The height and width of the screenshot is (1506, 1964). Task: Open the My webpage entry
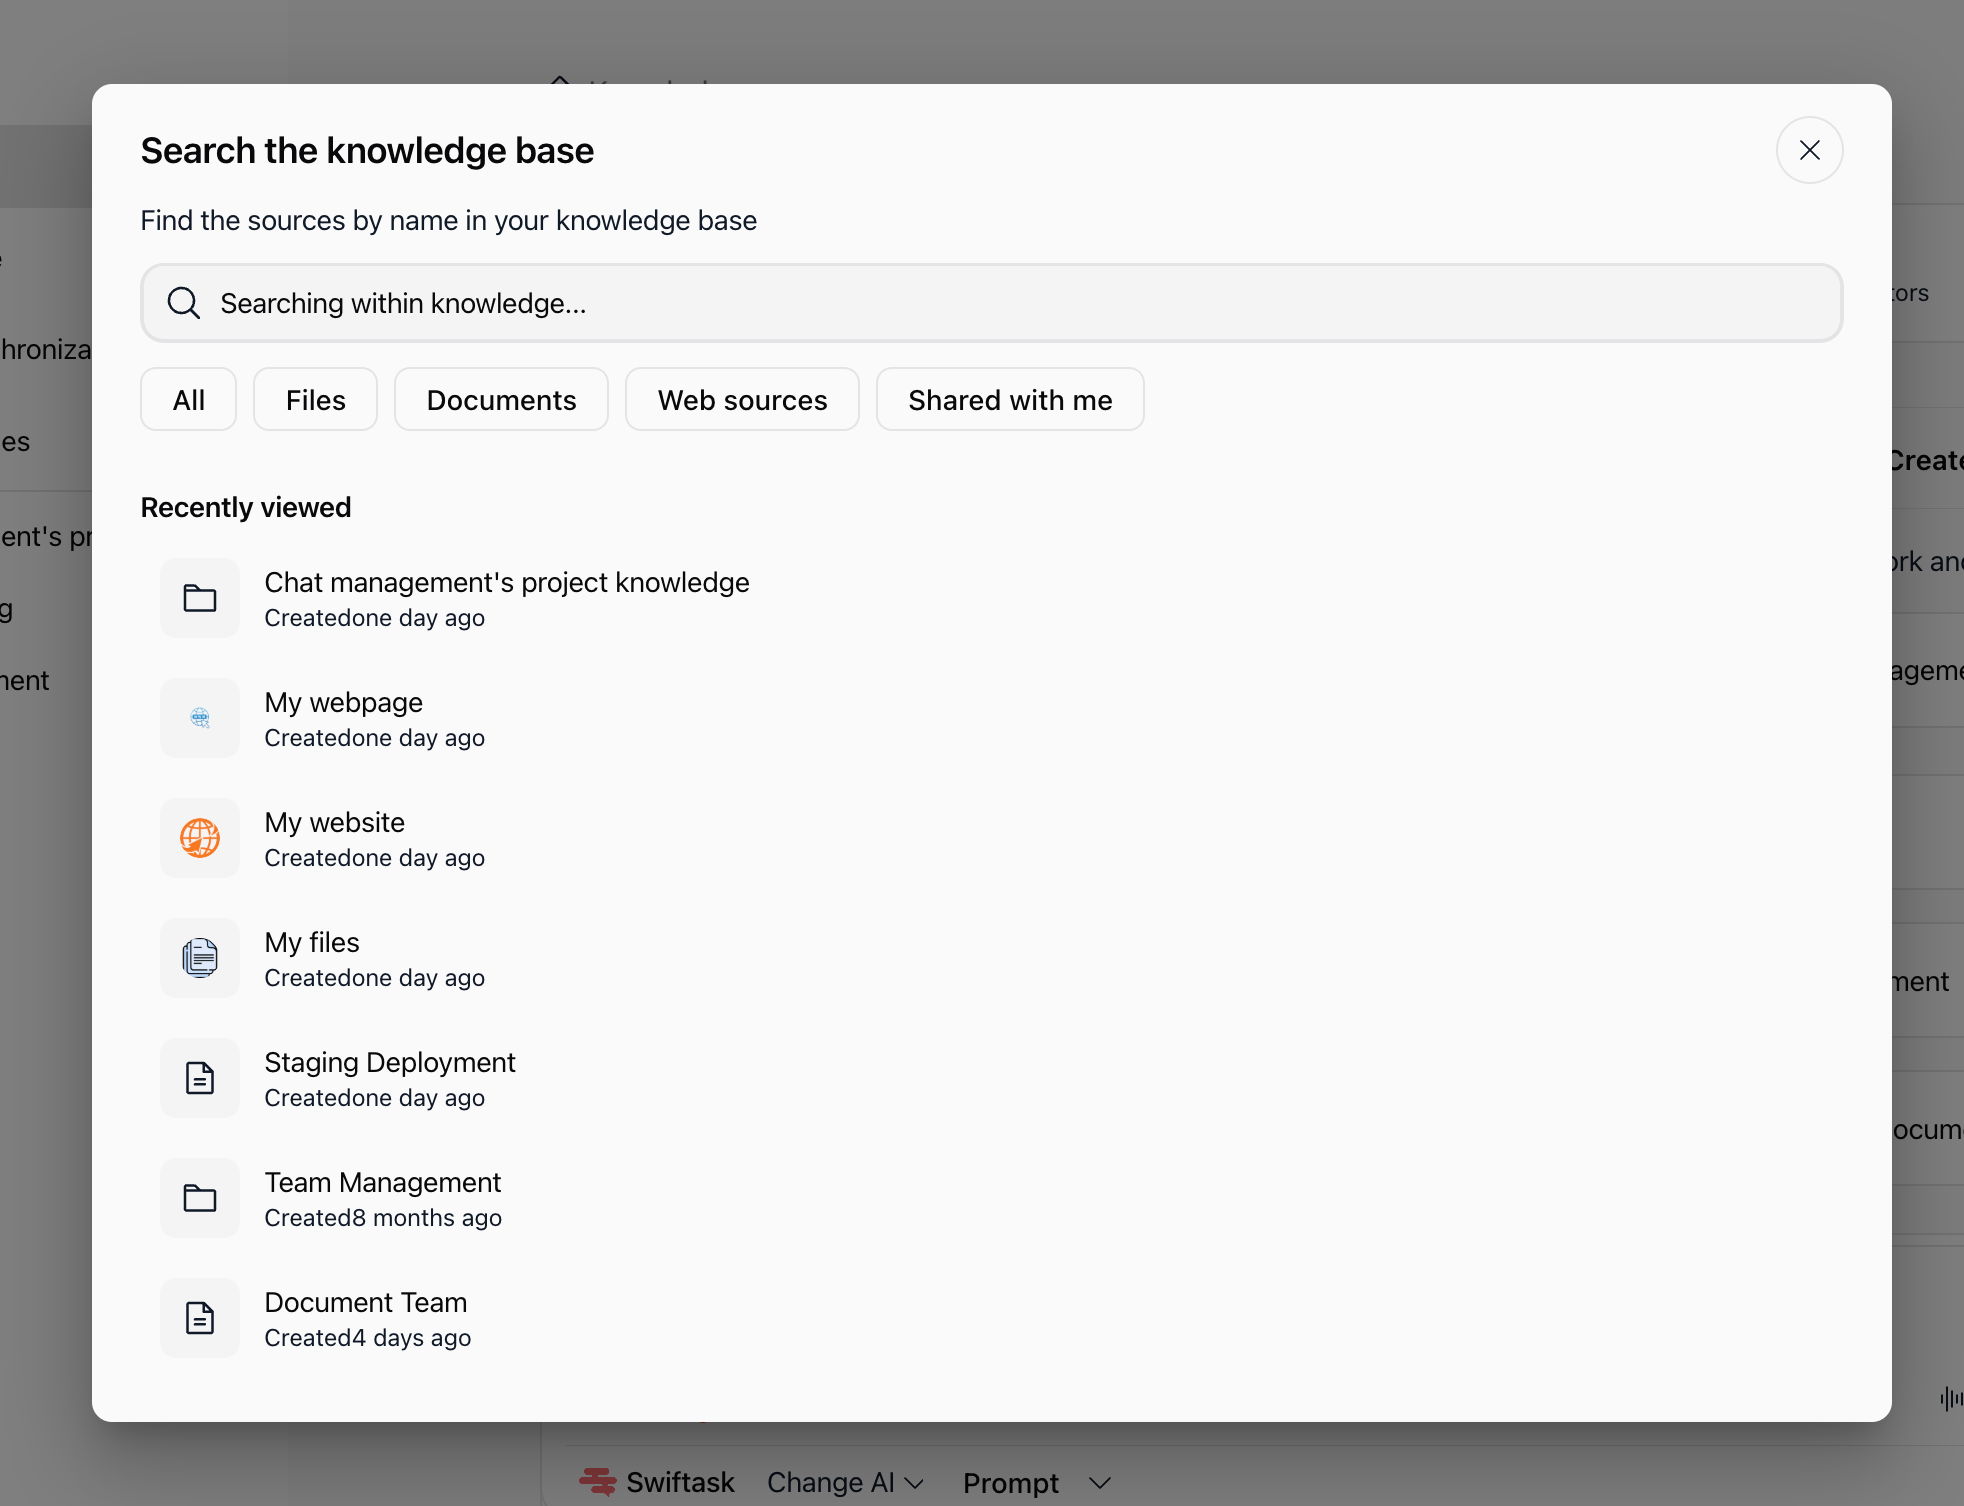(343, 702)
